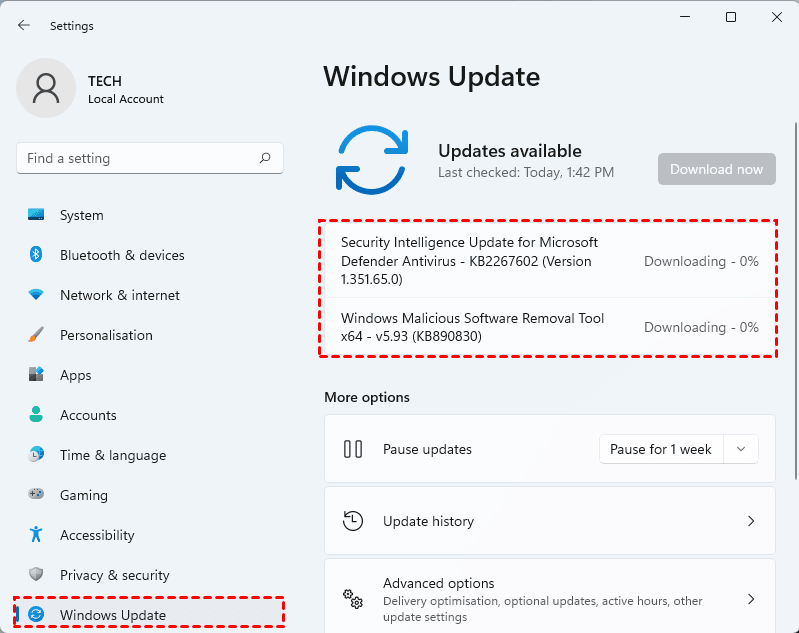Click the Pause updates label
Image resolution: width=799 pixels, height=633 pixels.
point(427,449)
